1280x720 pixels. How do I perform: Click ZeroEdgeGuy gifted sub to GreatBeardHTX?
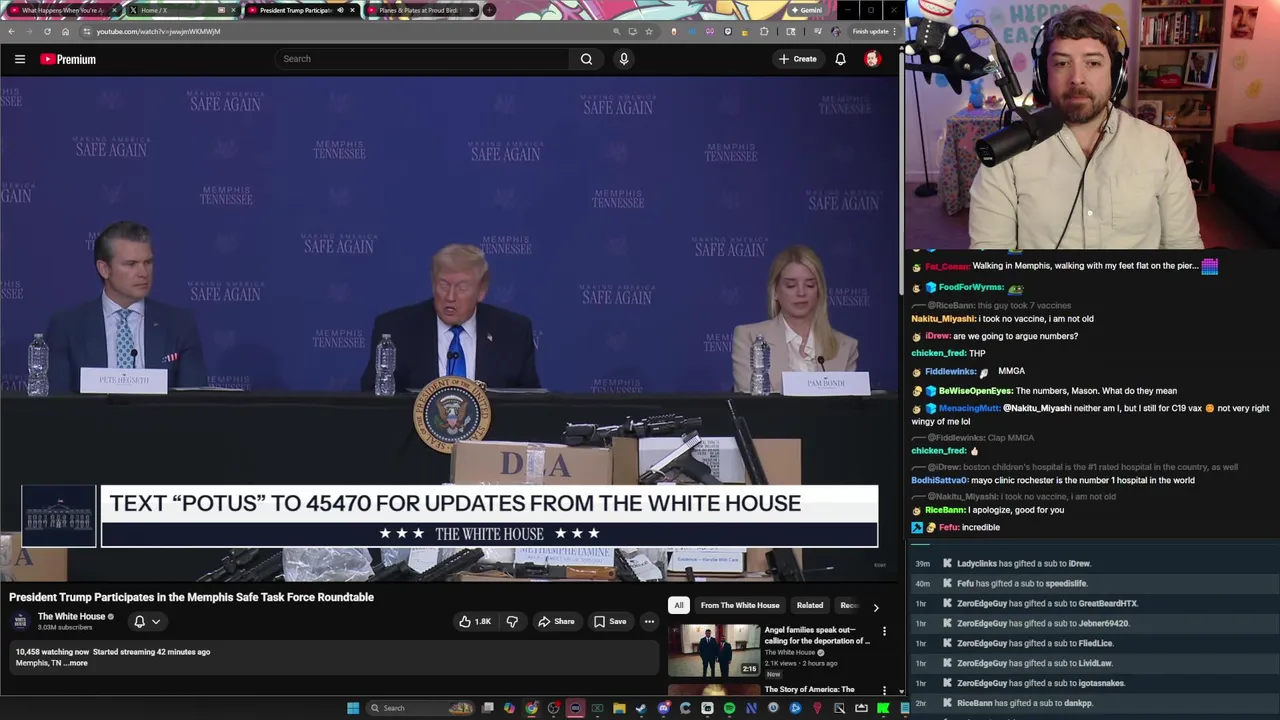(x=1047, y=604)
